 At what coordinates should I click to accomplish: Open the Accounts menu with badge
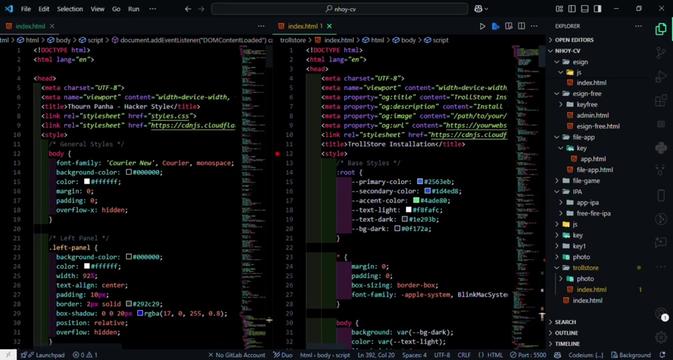661,315
